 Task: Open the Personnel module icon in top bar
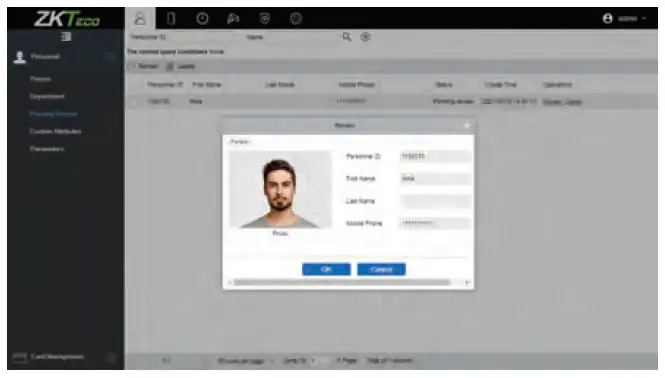140,18
